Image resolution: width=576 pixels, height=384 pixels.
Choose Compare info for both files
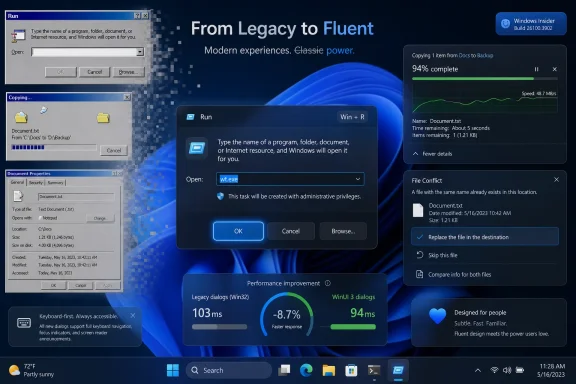(x=485, y=274)
